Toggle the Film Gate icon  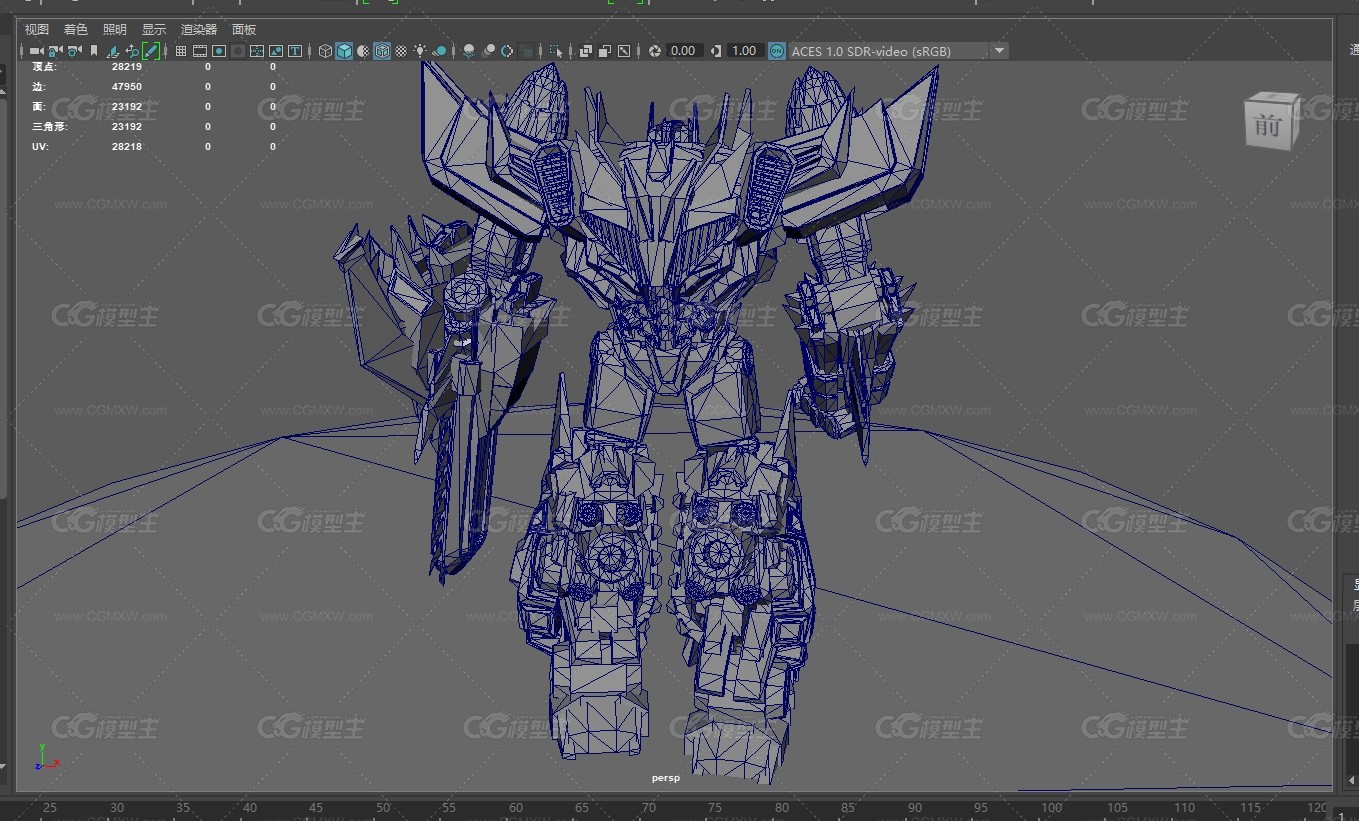pyautogui.click(x=200, y=51)
